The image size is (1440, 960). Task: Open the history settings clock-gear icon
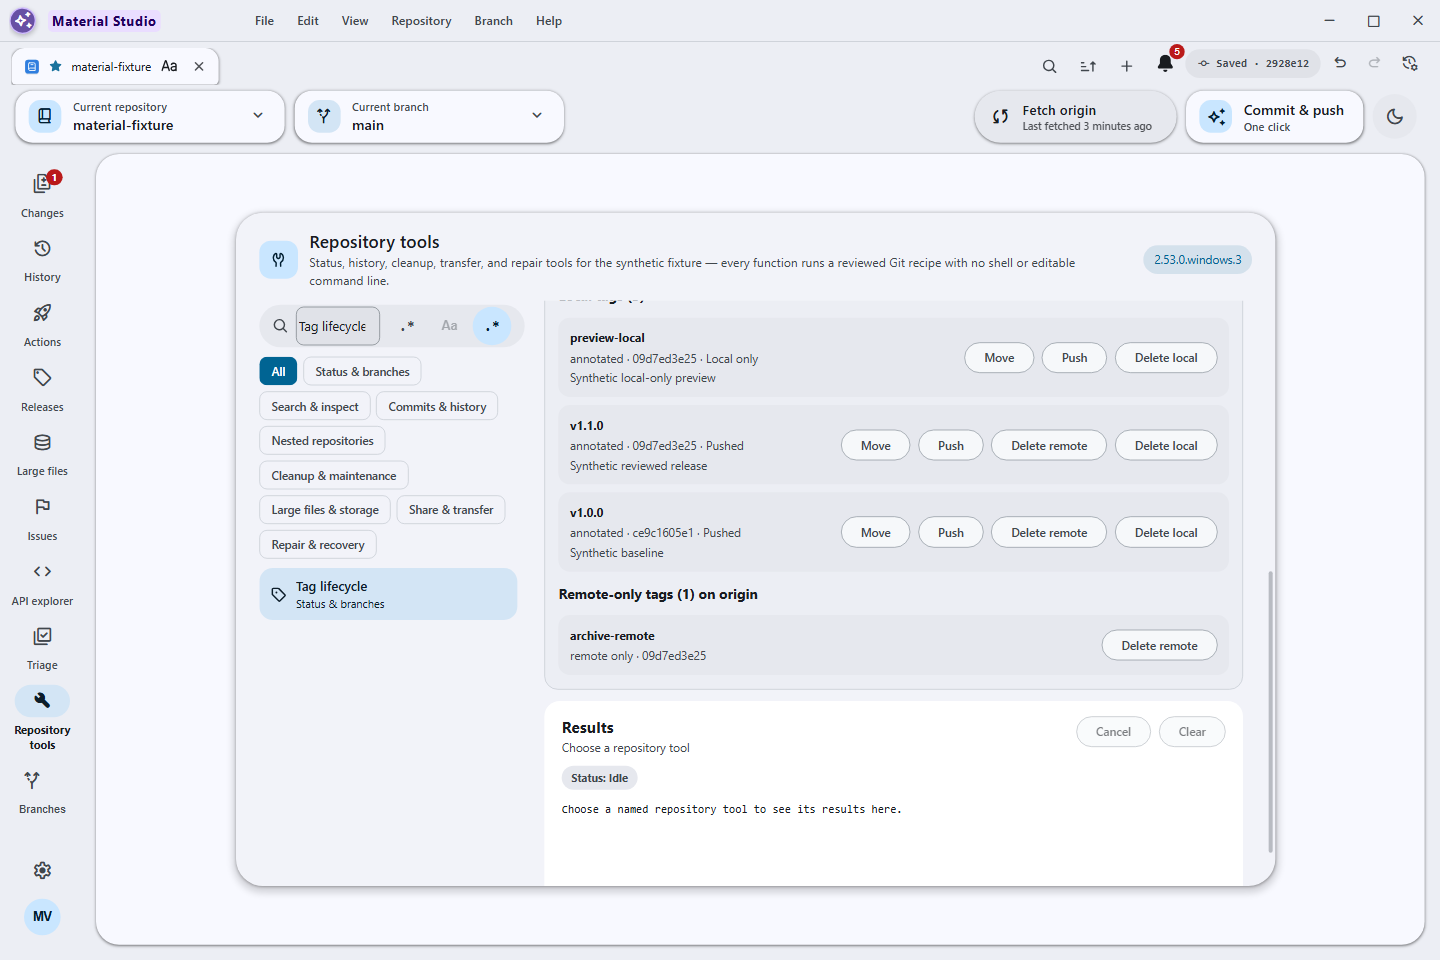tap(1410, 63)
